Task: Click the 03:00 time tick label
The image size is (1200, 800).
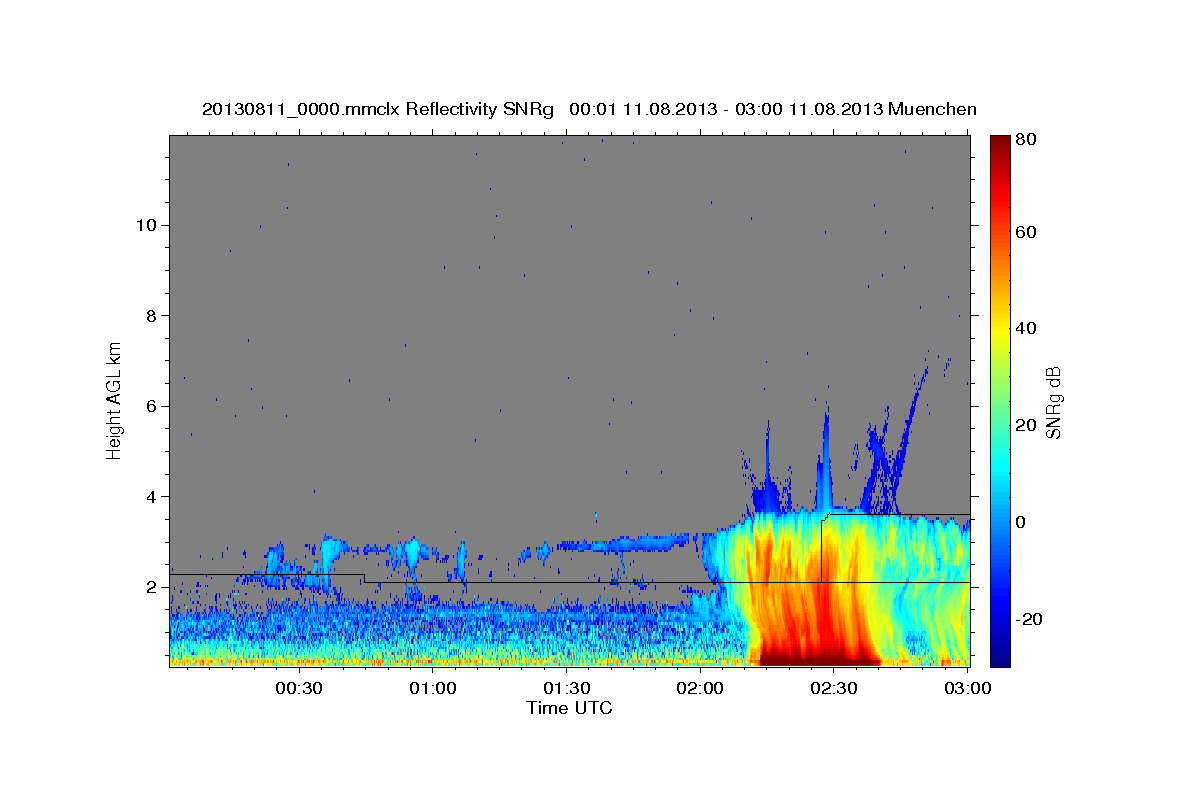Action: click(967, 688)
